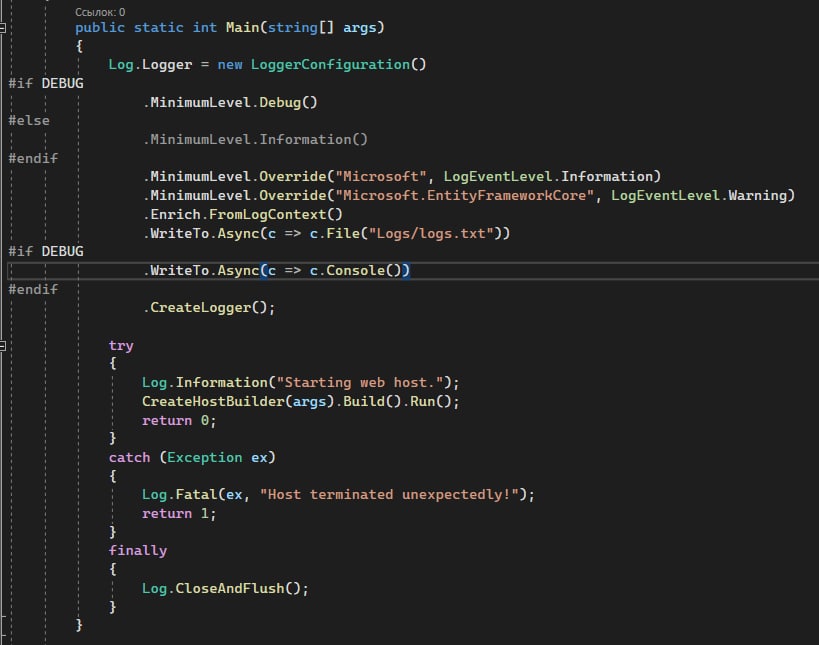
Task: Click the "Microsoft.EntityFrameworkCore" string literal
Action: point(464,195)
